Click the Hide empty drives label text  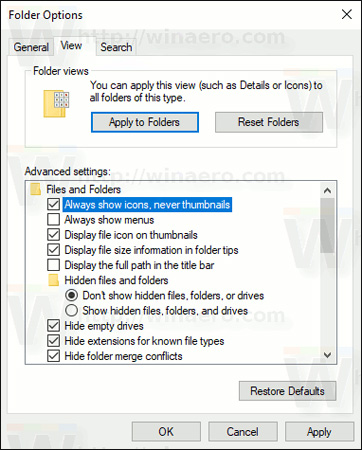[104, 326]
